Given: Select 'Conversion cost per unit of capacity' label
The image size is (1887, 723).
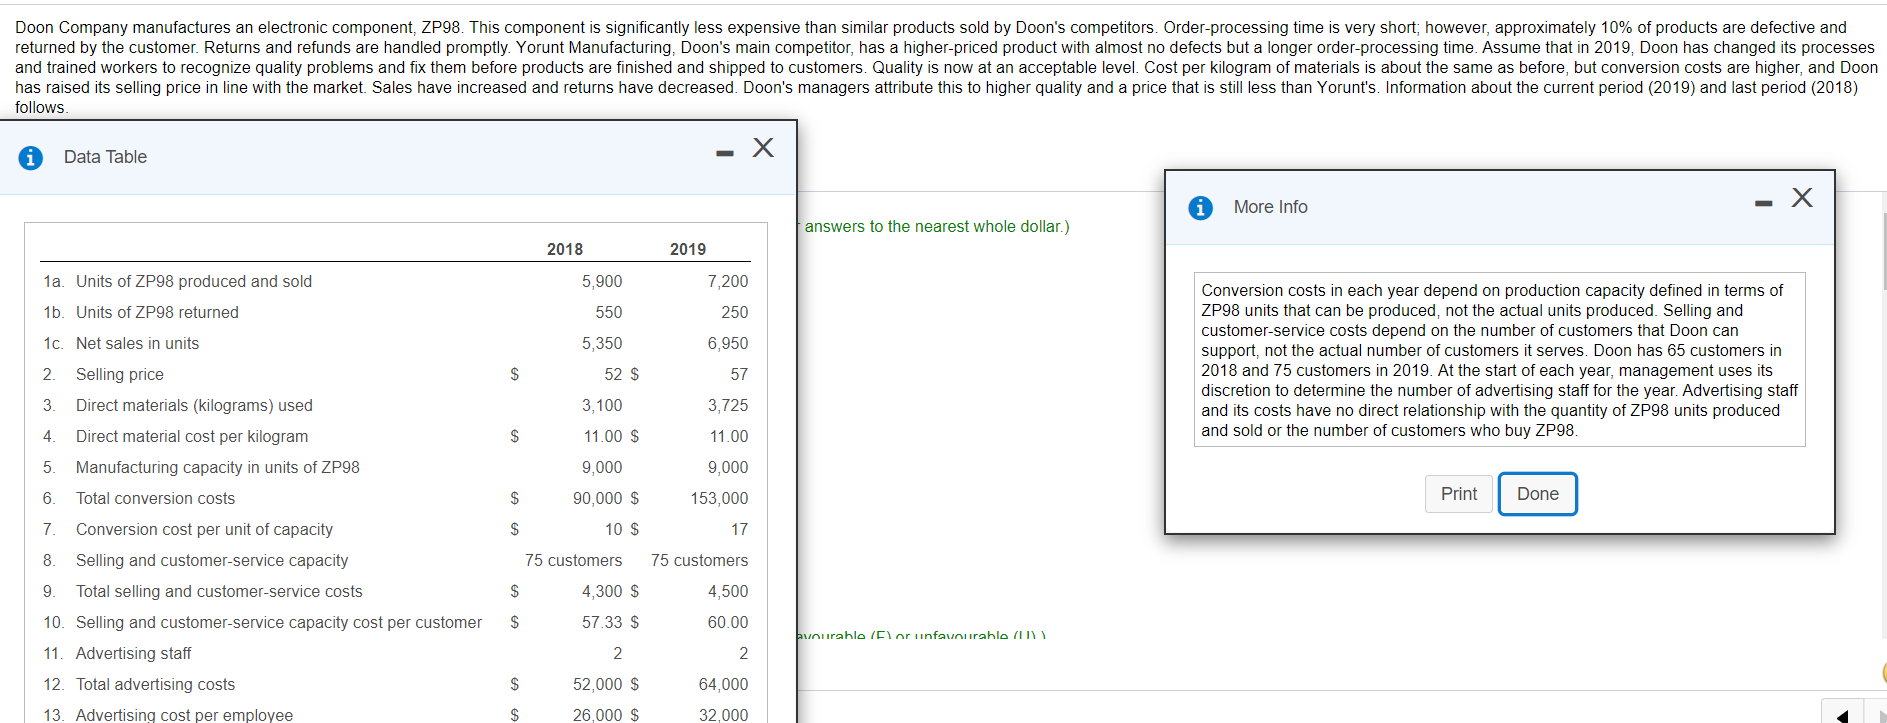Looking at the screenshot, I should [x=204, y=530].
